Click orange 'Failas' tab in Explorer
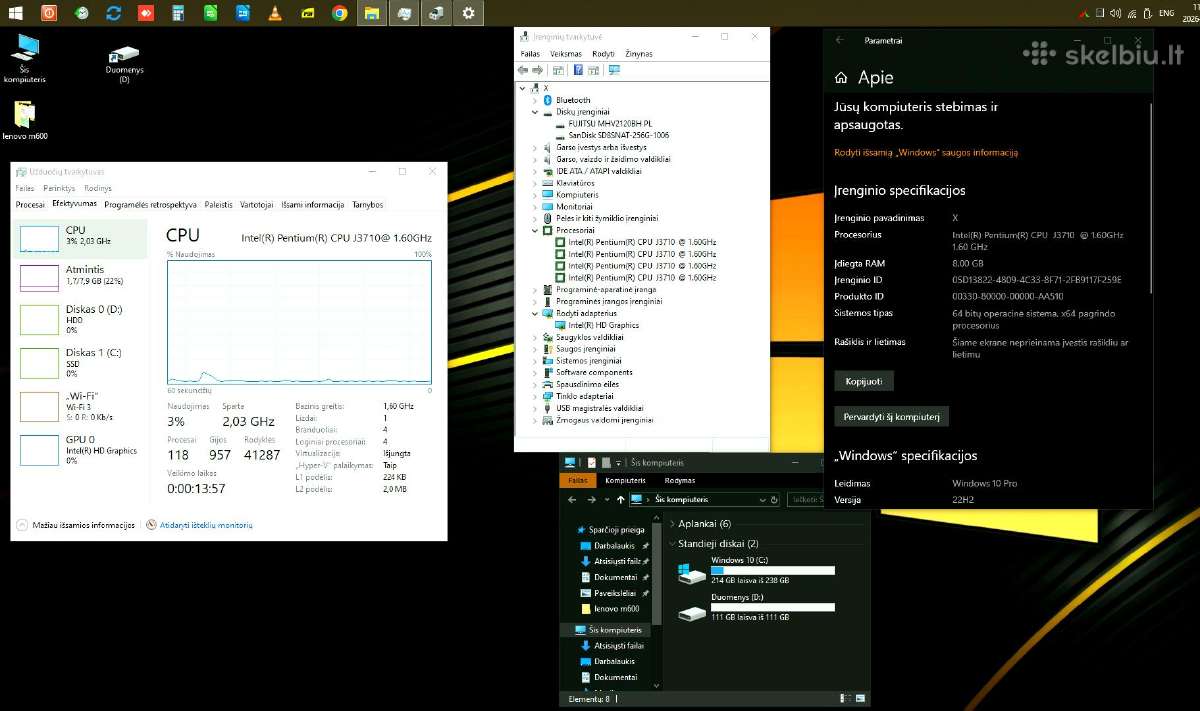This screenshot has width=1200, height=711. (x=577, y=480)
